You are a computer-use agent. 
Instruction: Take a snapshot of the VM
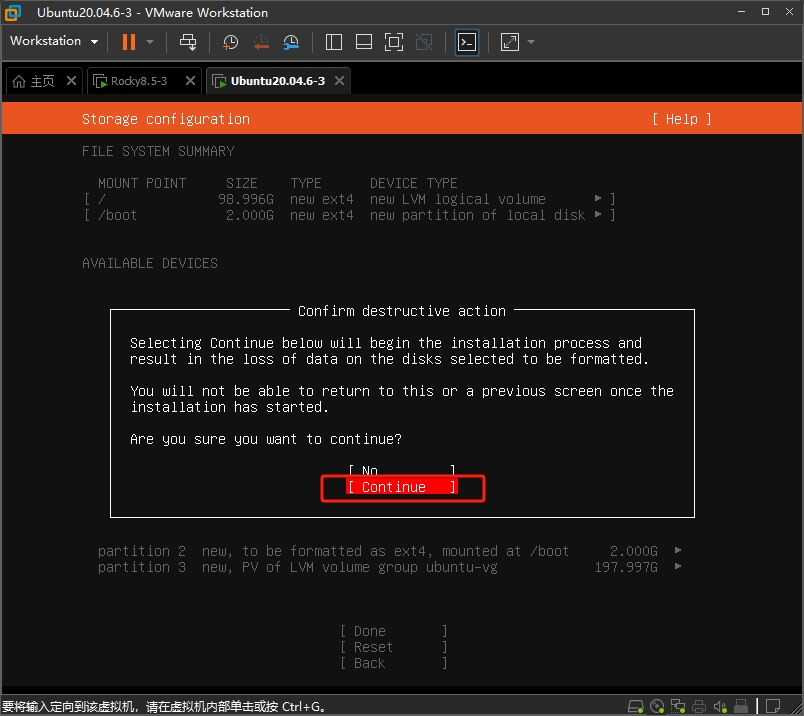tap(230, 42)
